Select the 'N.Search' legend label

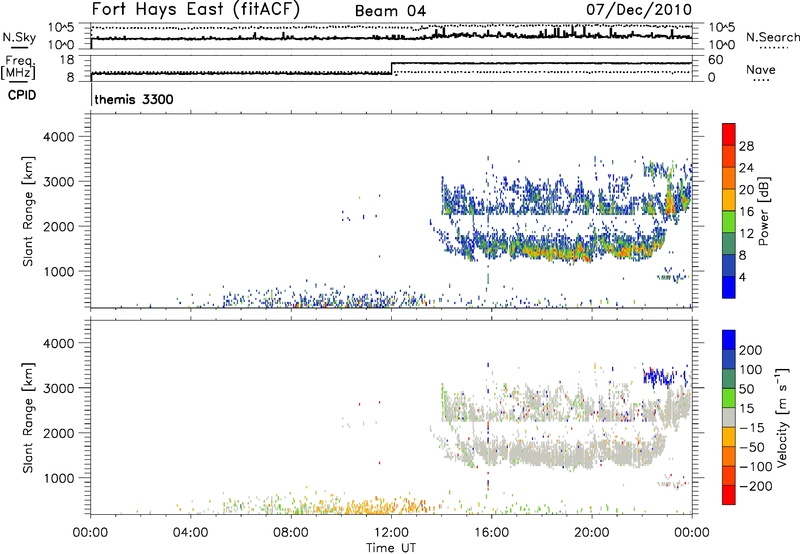772,37
